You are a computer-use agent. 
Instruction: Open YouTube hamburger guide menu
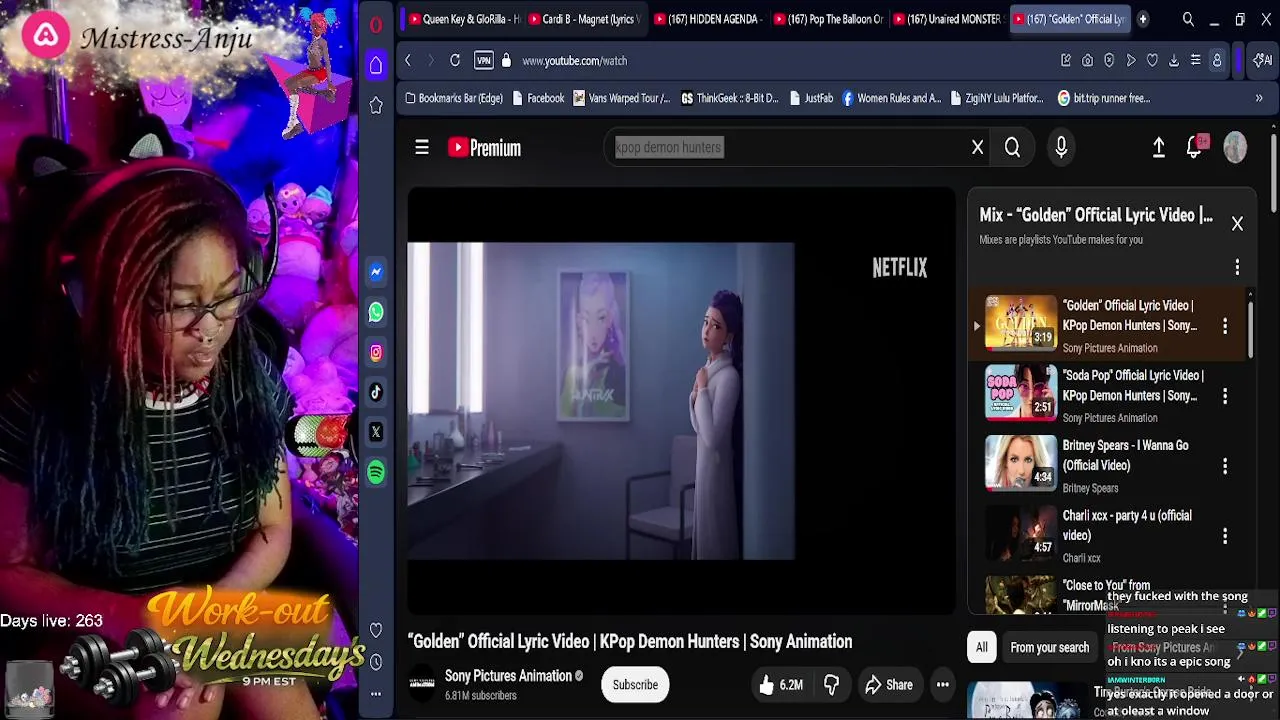(422, 148)
